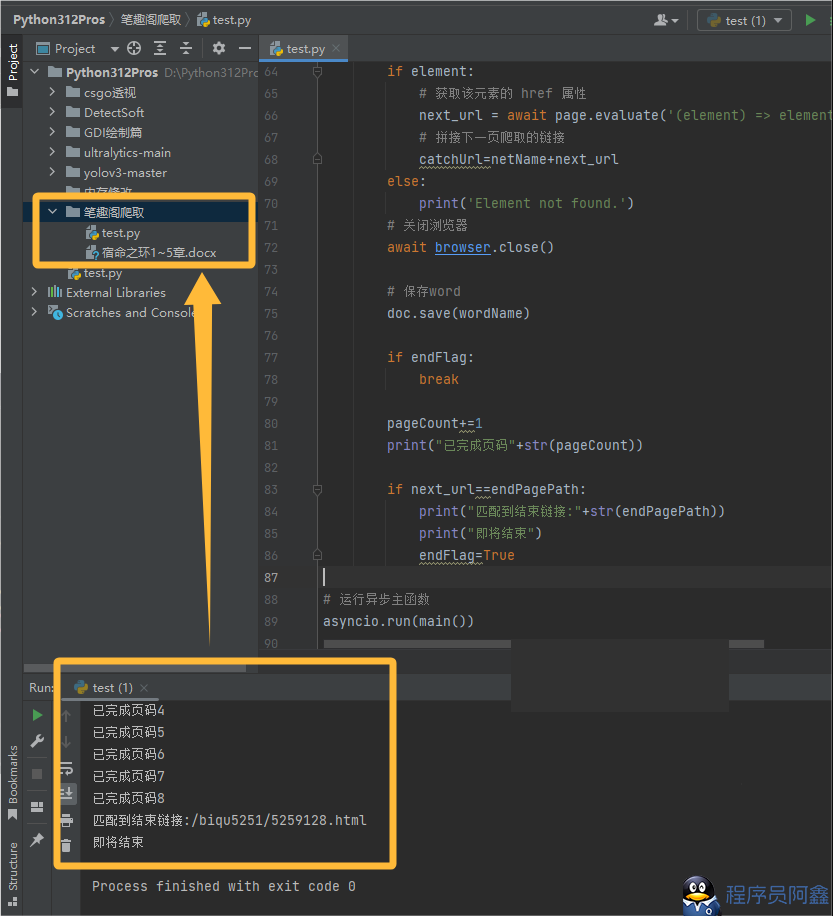833x916 pixels.
Task: Expand the yolov3-master folder arrow
Action: (x=52, y=172)
